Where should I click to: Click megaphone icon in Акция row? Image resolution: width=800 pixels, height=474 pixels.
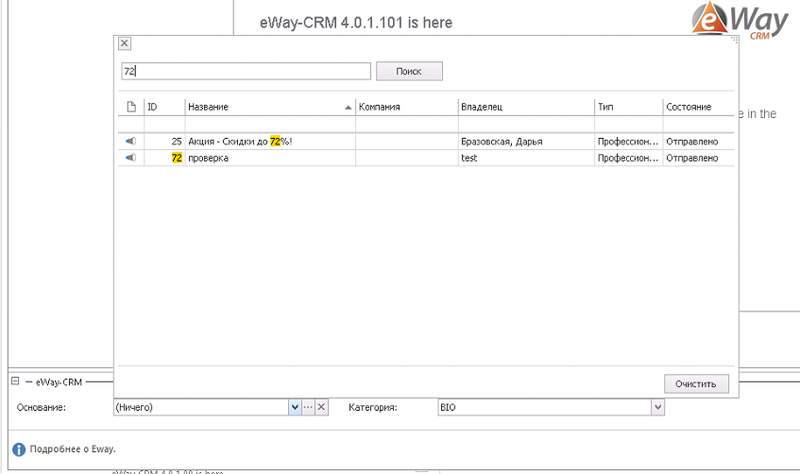[131, 141]
